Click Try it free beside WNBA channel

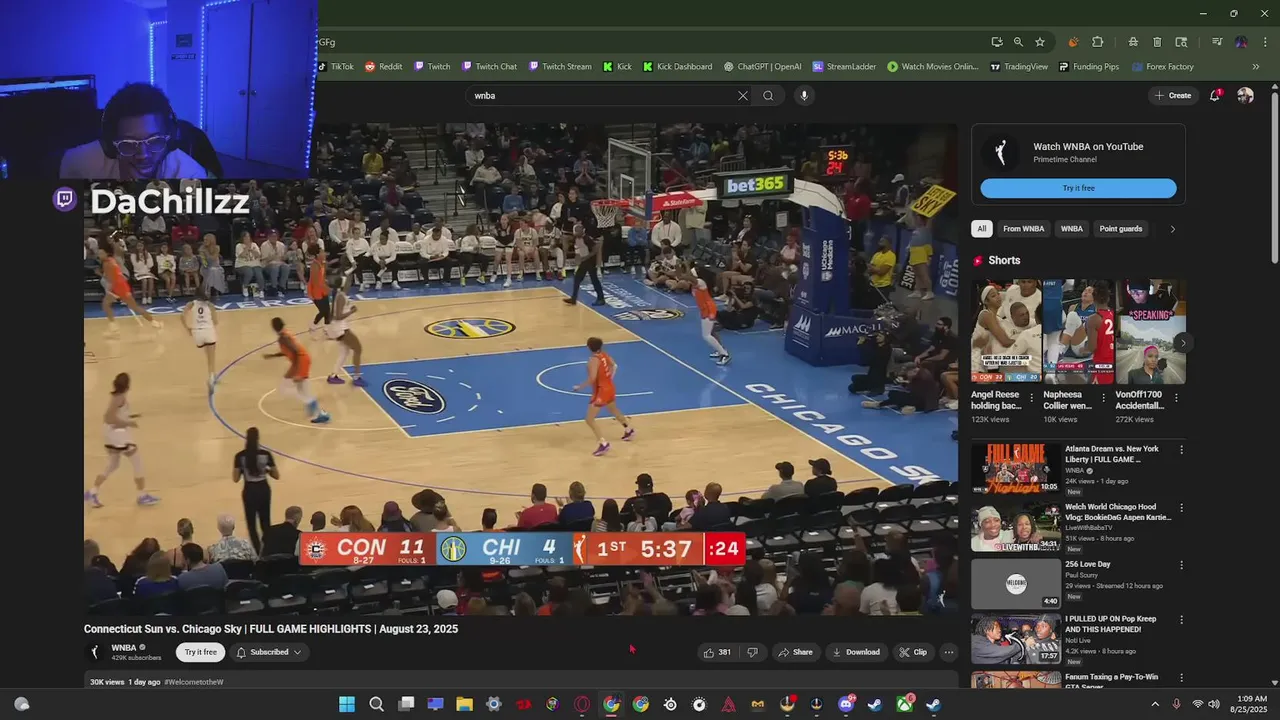click(200, 652)
